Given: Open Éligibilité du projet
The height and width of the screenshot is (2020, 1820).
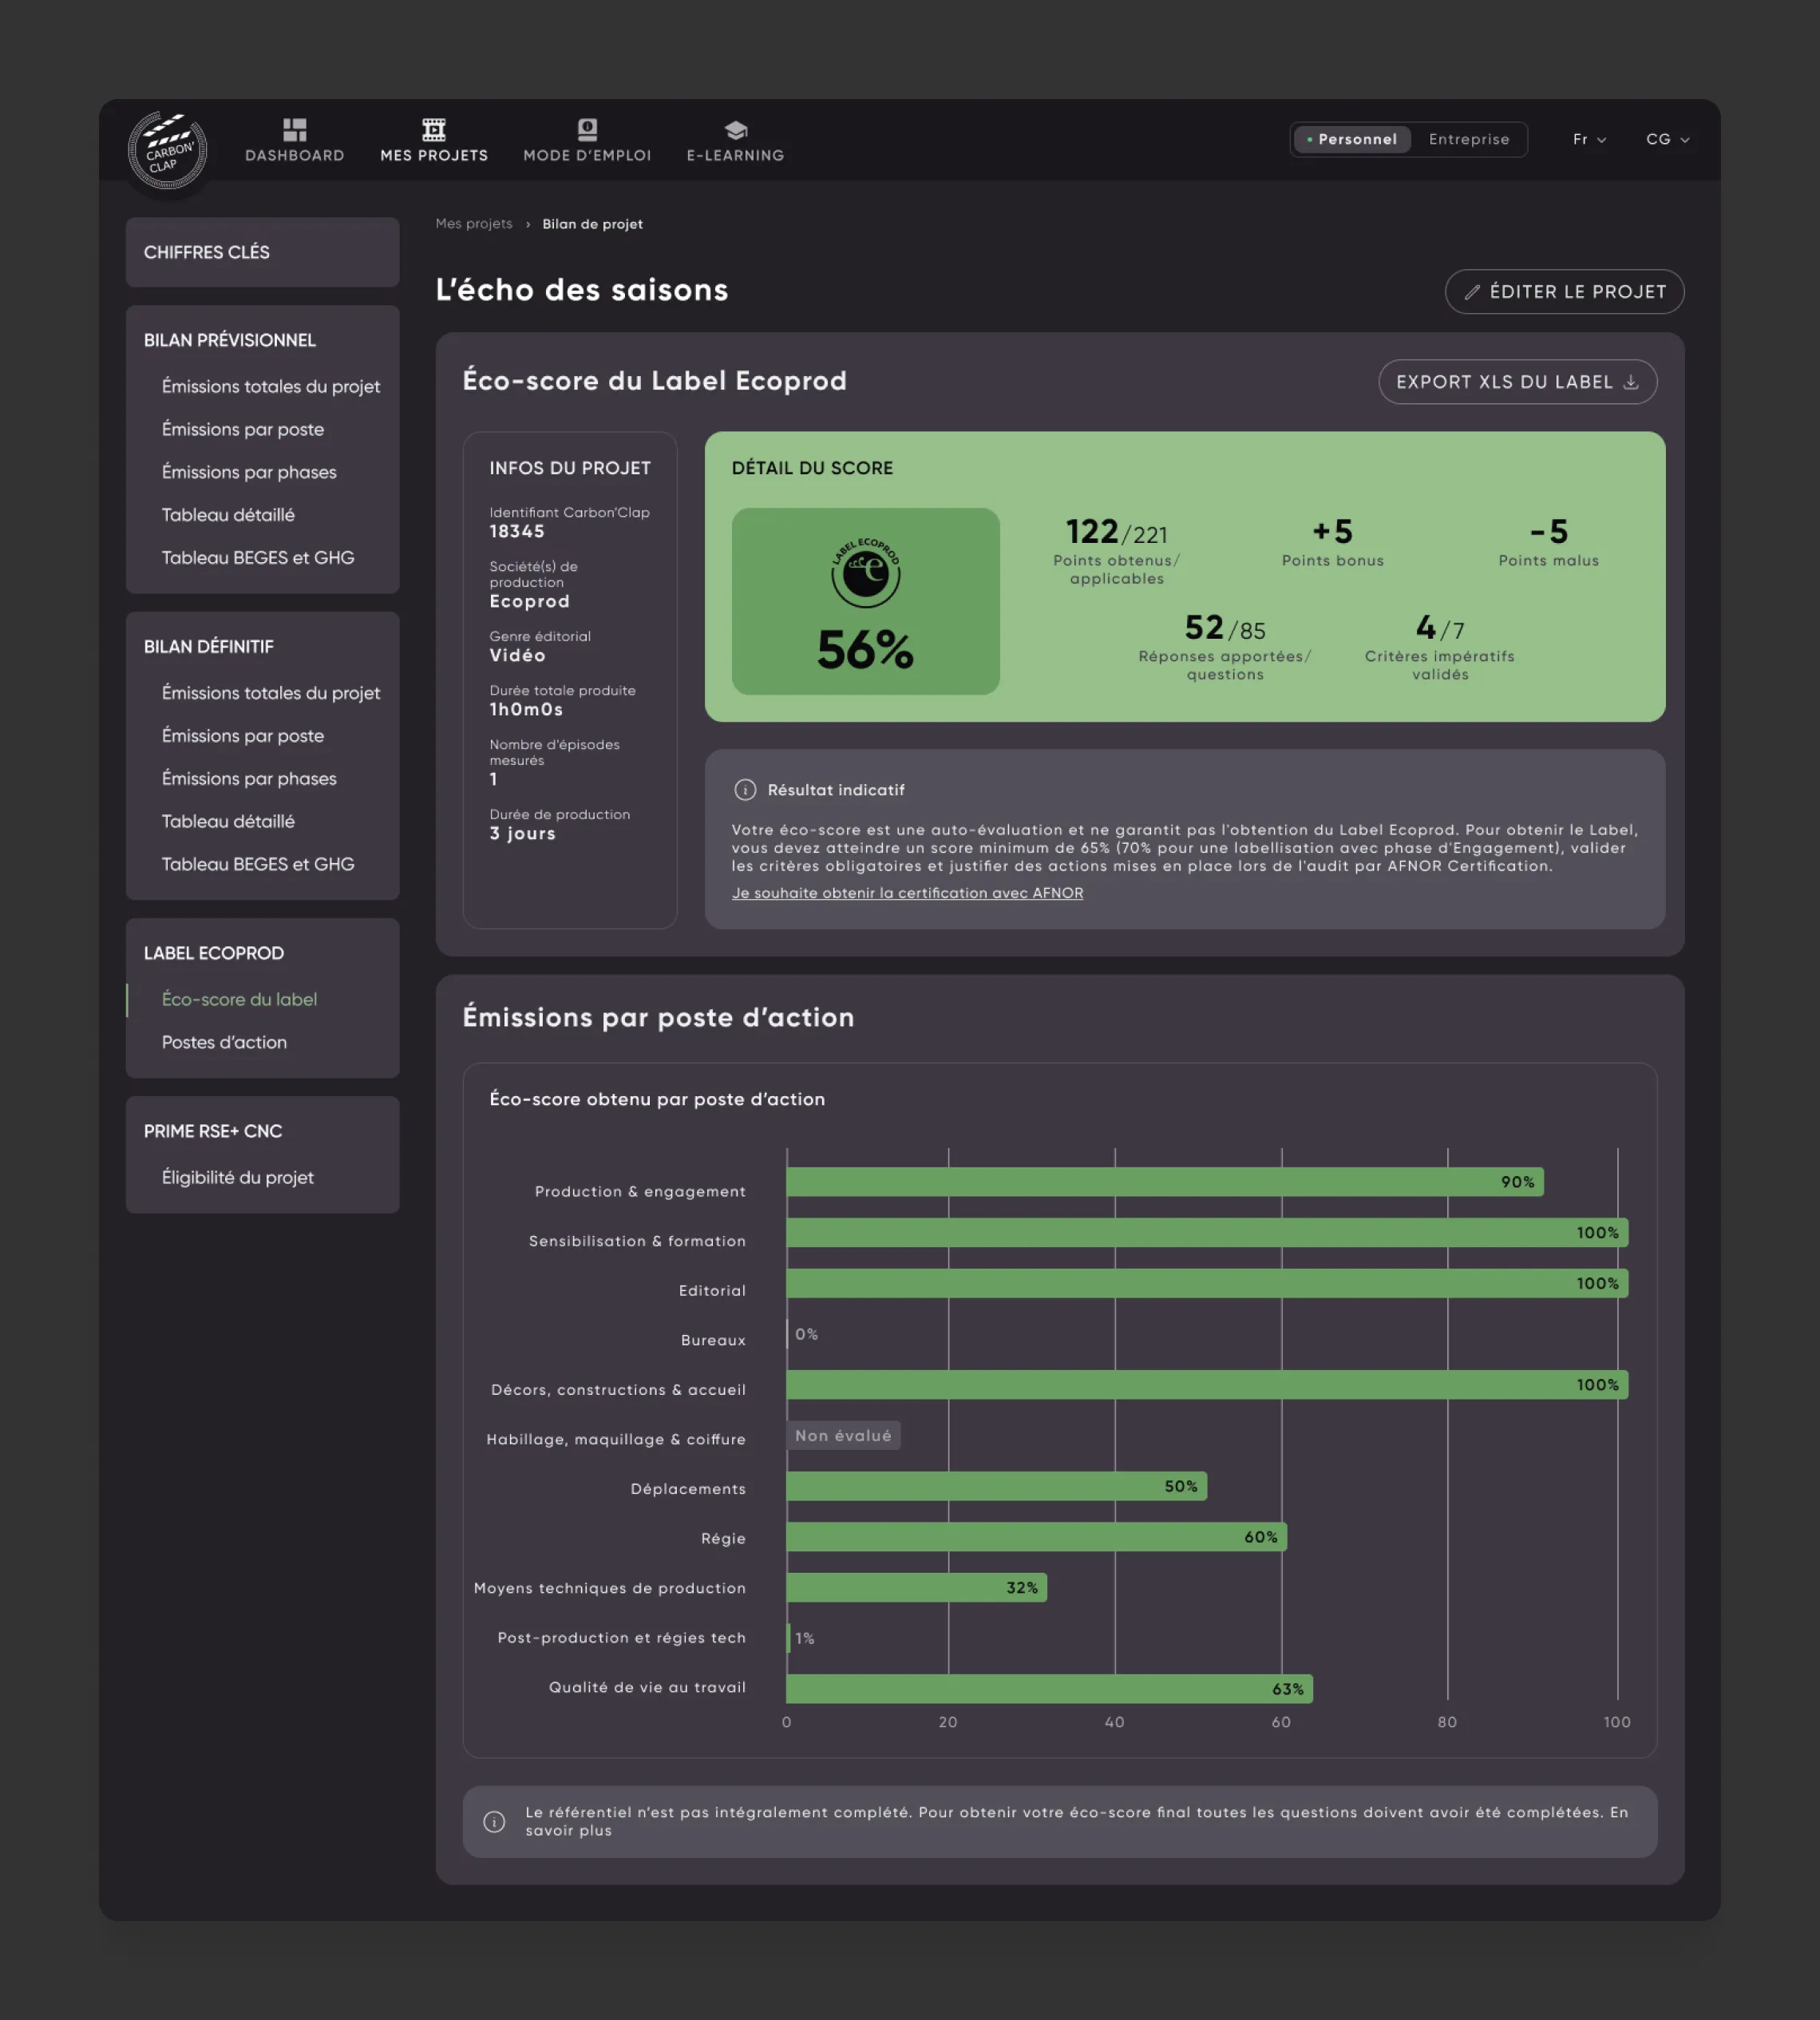Looking at the screenshot, I should coord(237,1177).
